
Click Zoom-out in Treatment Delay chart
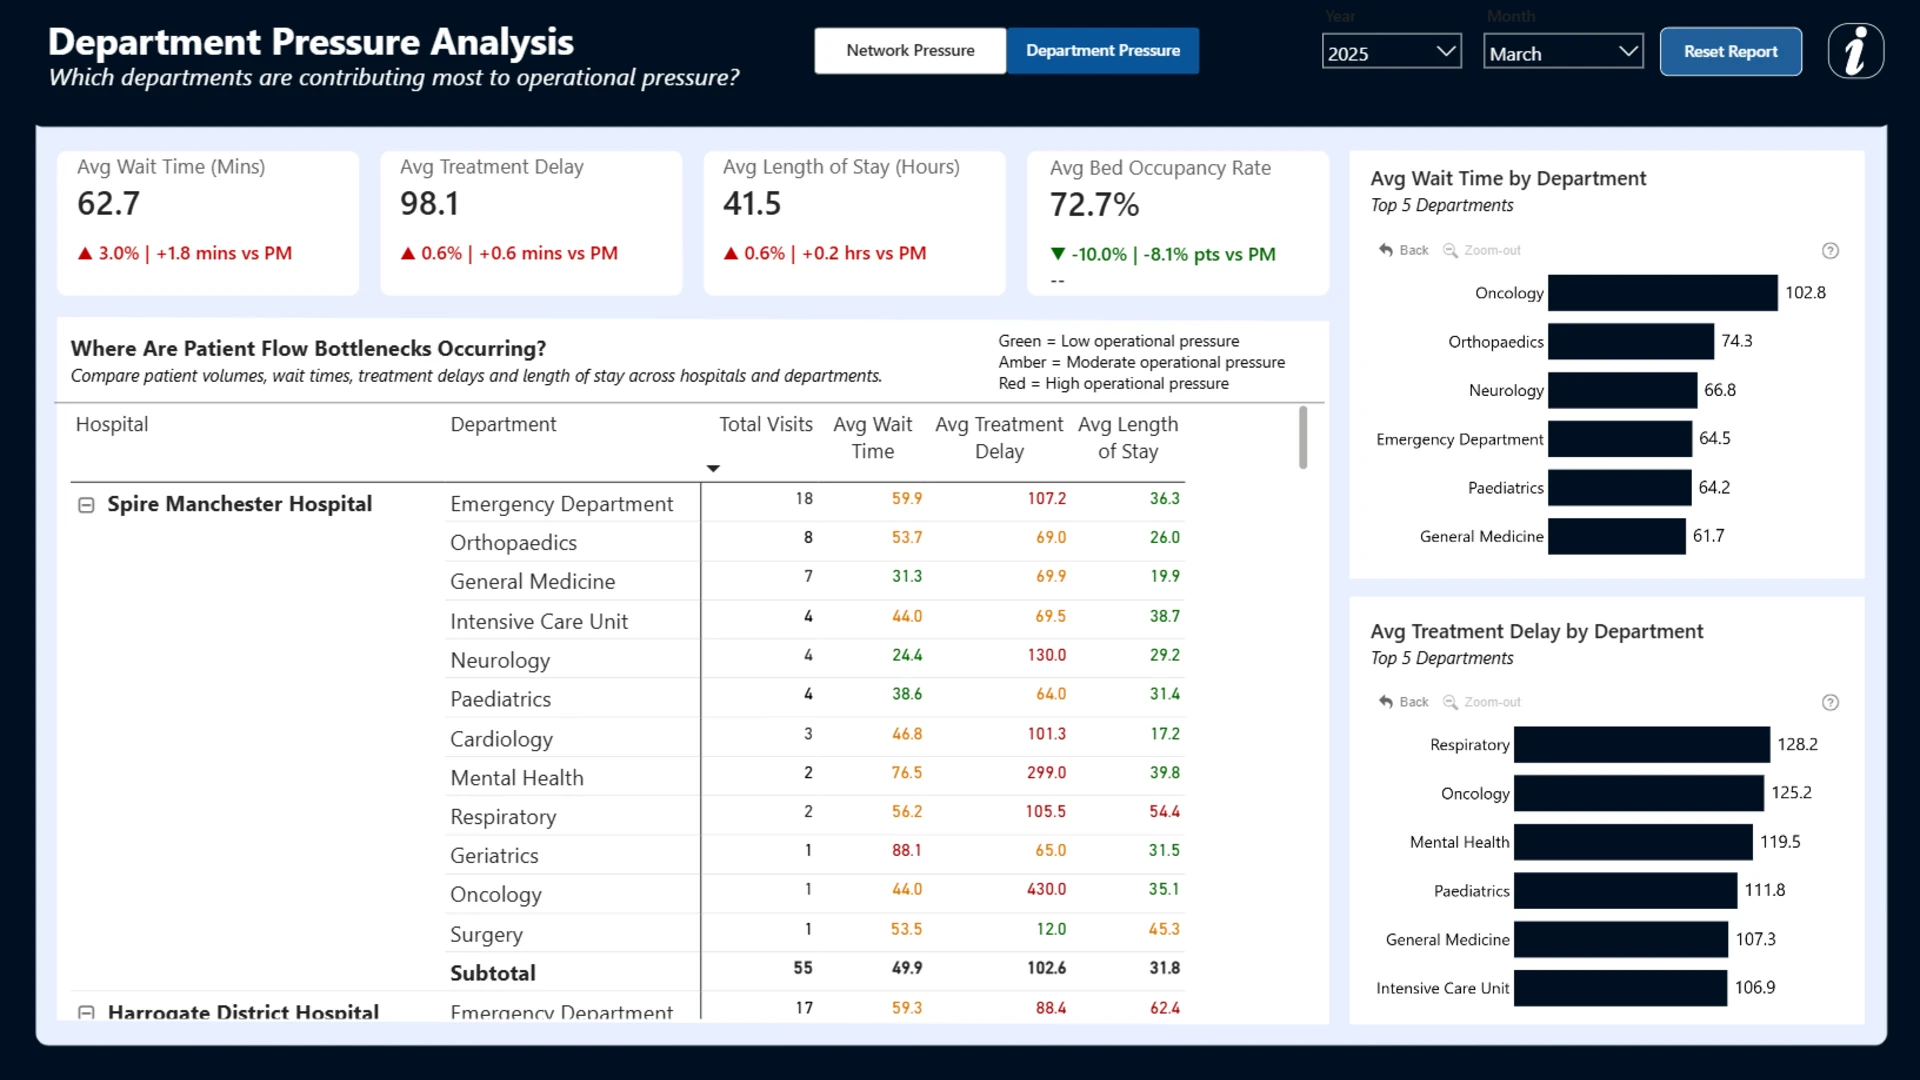(1482, 702)
